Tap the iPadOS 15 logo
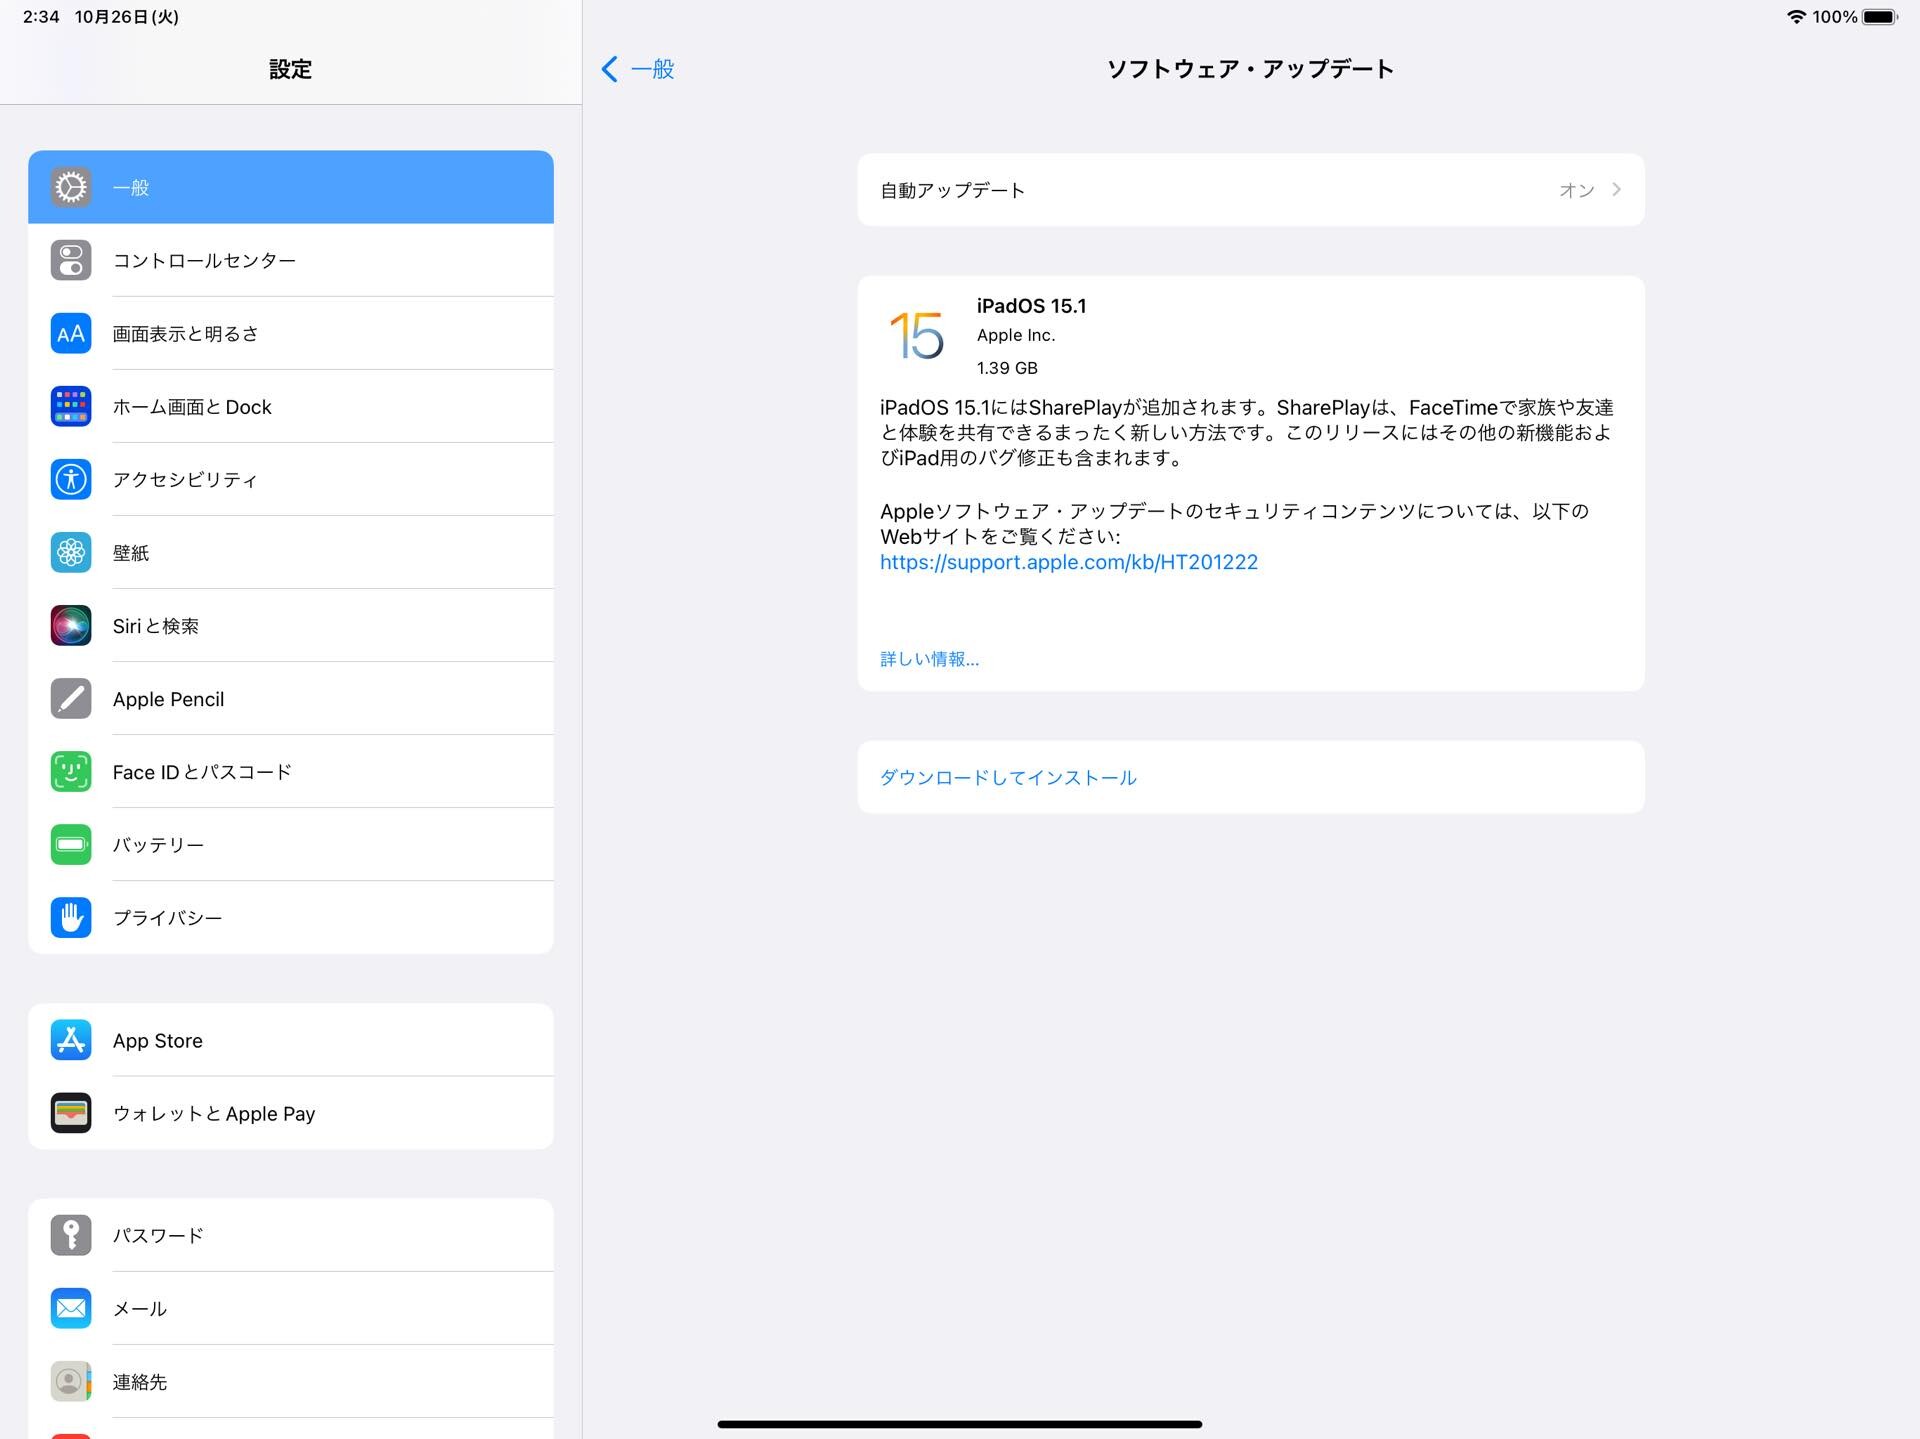This screenshot has width=1920, height=1439. (916, 335)
